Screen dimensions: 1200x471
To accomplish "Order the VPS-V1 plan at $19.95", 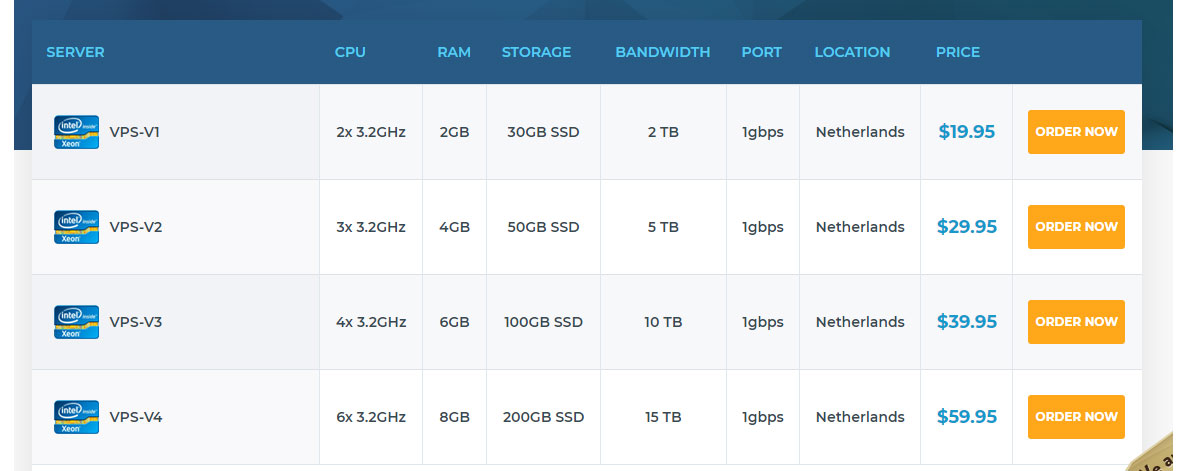I will pos(1076,132).
